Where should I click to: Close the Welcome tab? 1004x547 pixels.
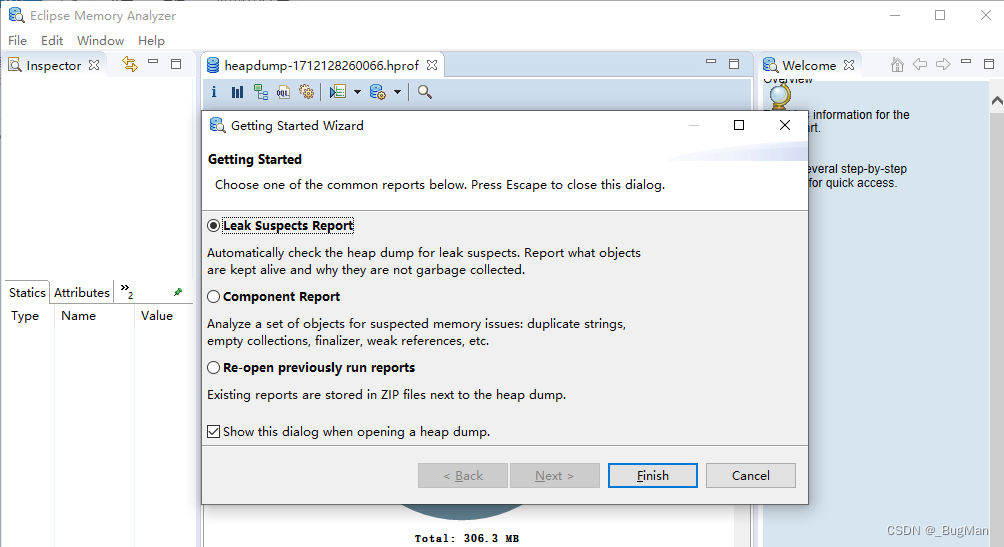pos(849,65)
